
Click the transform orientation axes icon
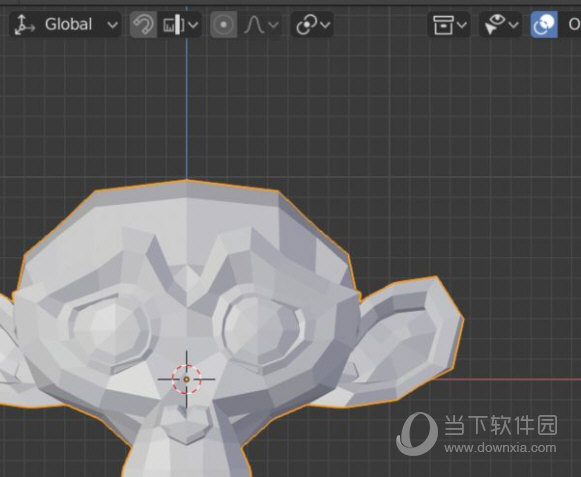[24, 25]
